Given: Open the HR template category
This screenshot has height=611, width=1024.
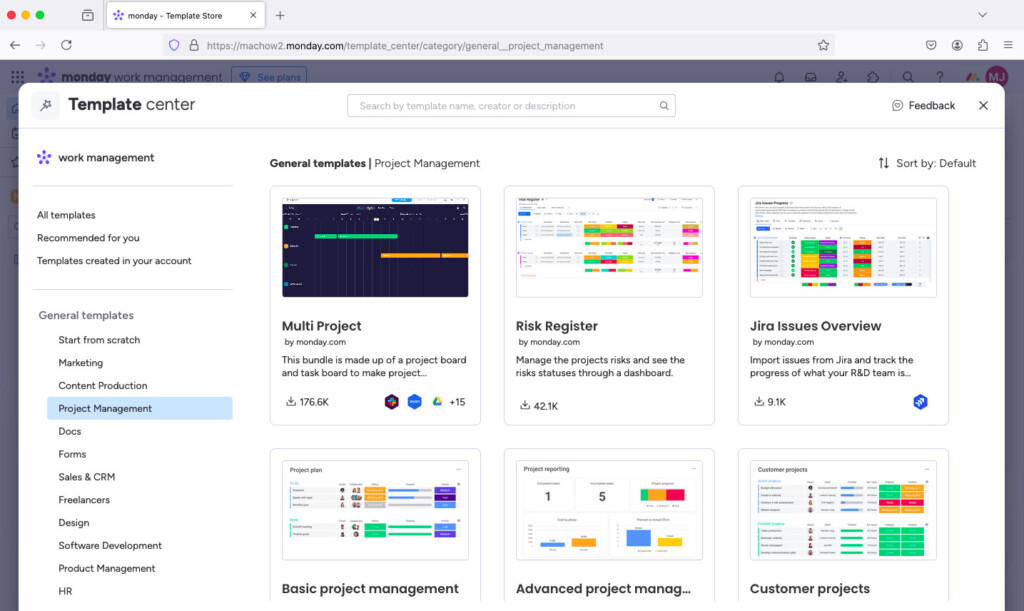Looking at the screenshot, I should pyautogui.click(x=65, y=591).
